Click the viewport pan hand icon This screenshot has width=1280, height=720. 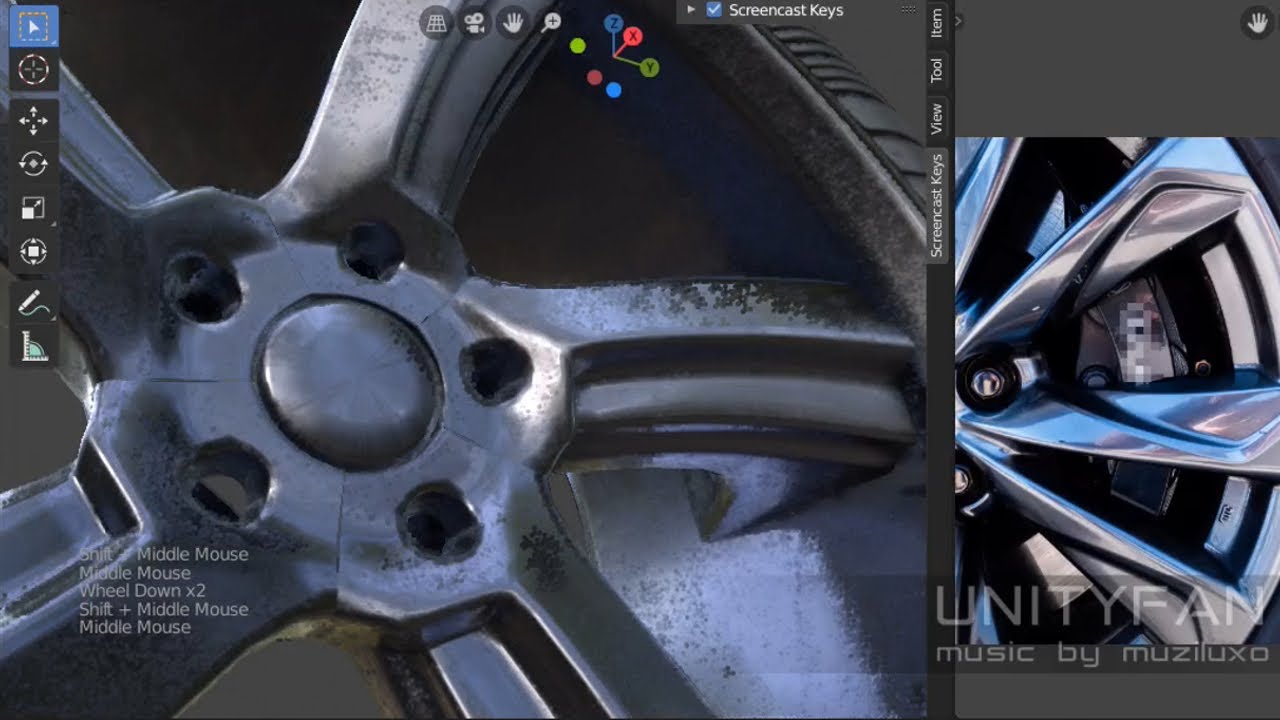513,23
